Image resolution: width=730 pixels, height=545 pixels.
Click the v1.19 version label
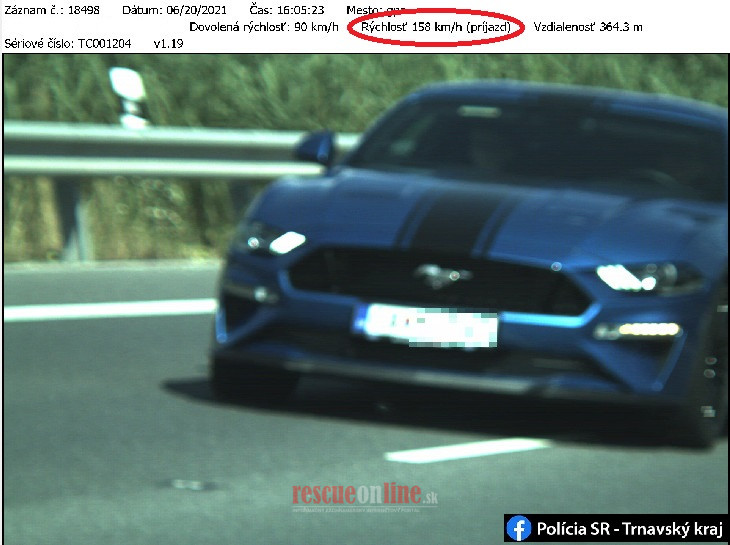168,45
